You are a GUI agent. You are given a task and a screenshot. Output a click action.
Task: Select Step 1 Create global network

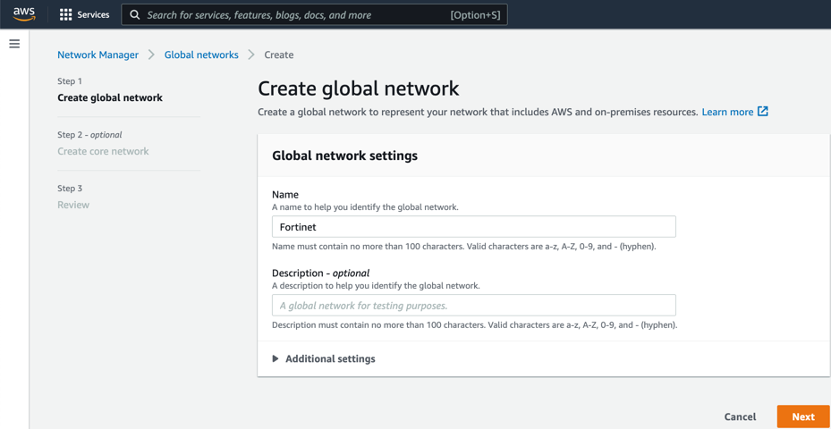tap(110, 98)
